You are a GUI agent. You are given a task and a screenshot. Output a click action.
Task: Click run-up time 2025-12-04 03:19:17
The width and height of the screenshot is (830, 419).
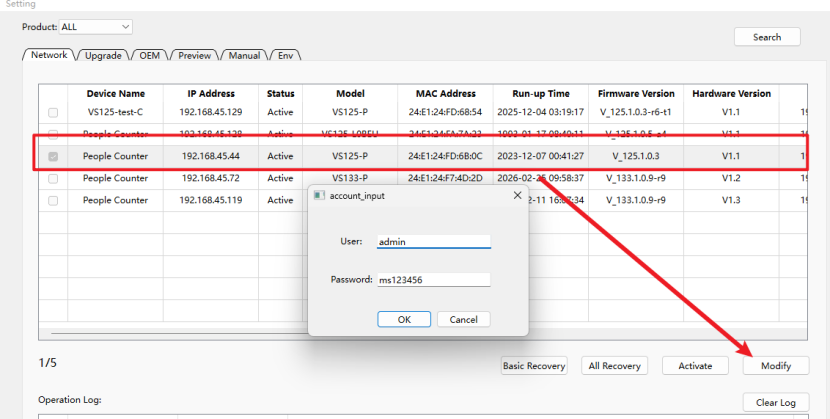540,112
